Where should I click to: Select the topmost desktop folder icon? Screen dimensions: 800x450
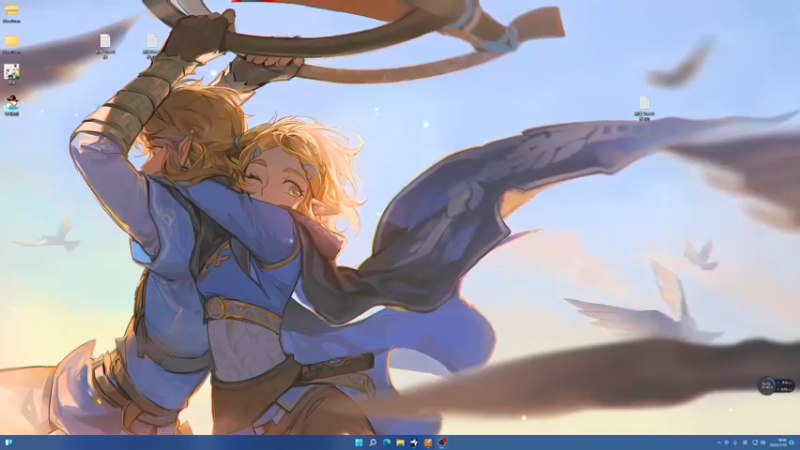coord(11,12)
